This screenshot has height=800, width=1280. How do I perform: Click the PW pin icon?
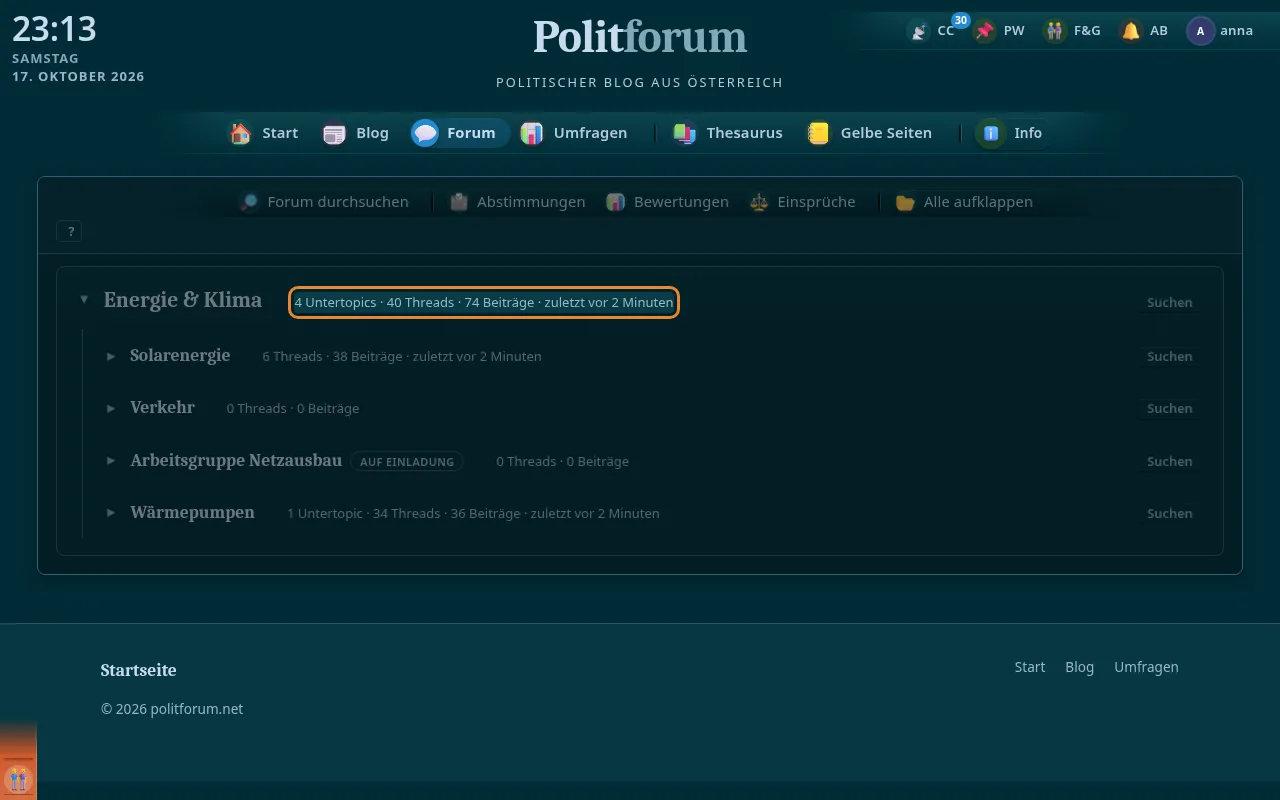click(x=986, y=31)
